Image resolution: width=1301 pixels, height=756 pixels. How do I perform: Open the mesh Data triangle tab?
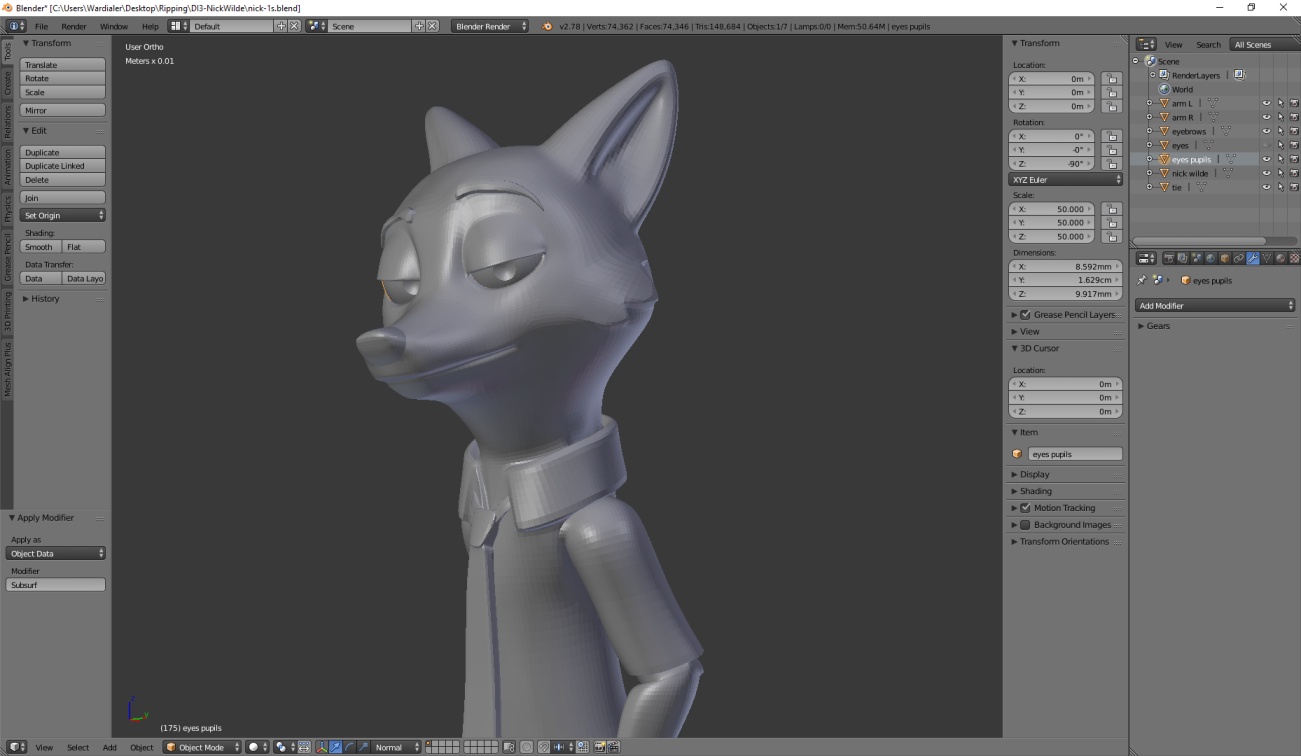pyautogui.click(x=1267, y=258)
